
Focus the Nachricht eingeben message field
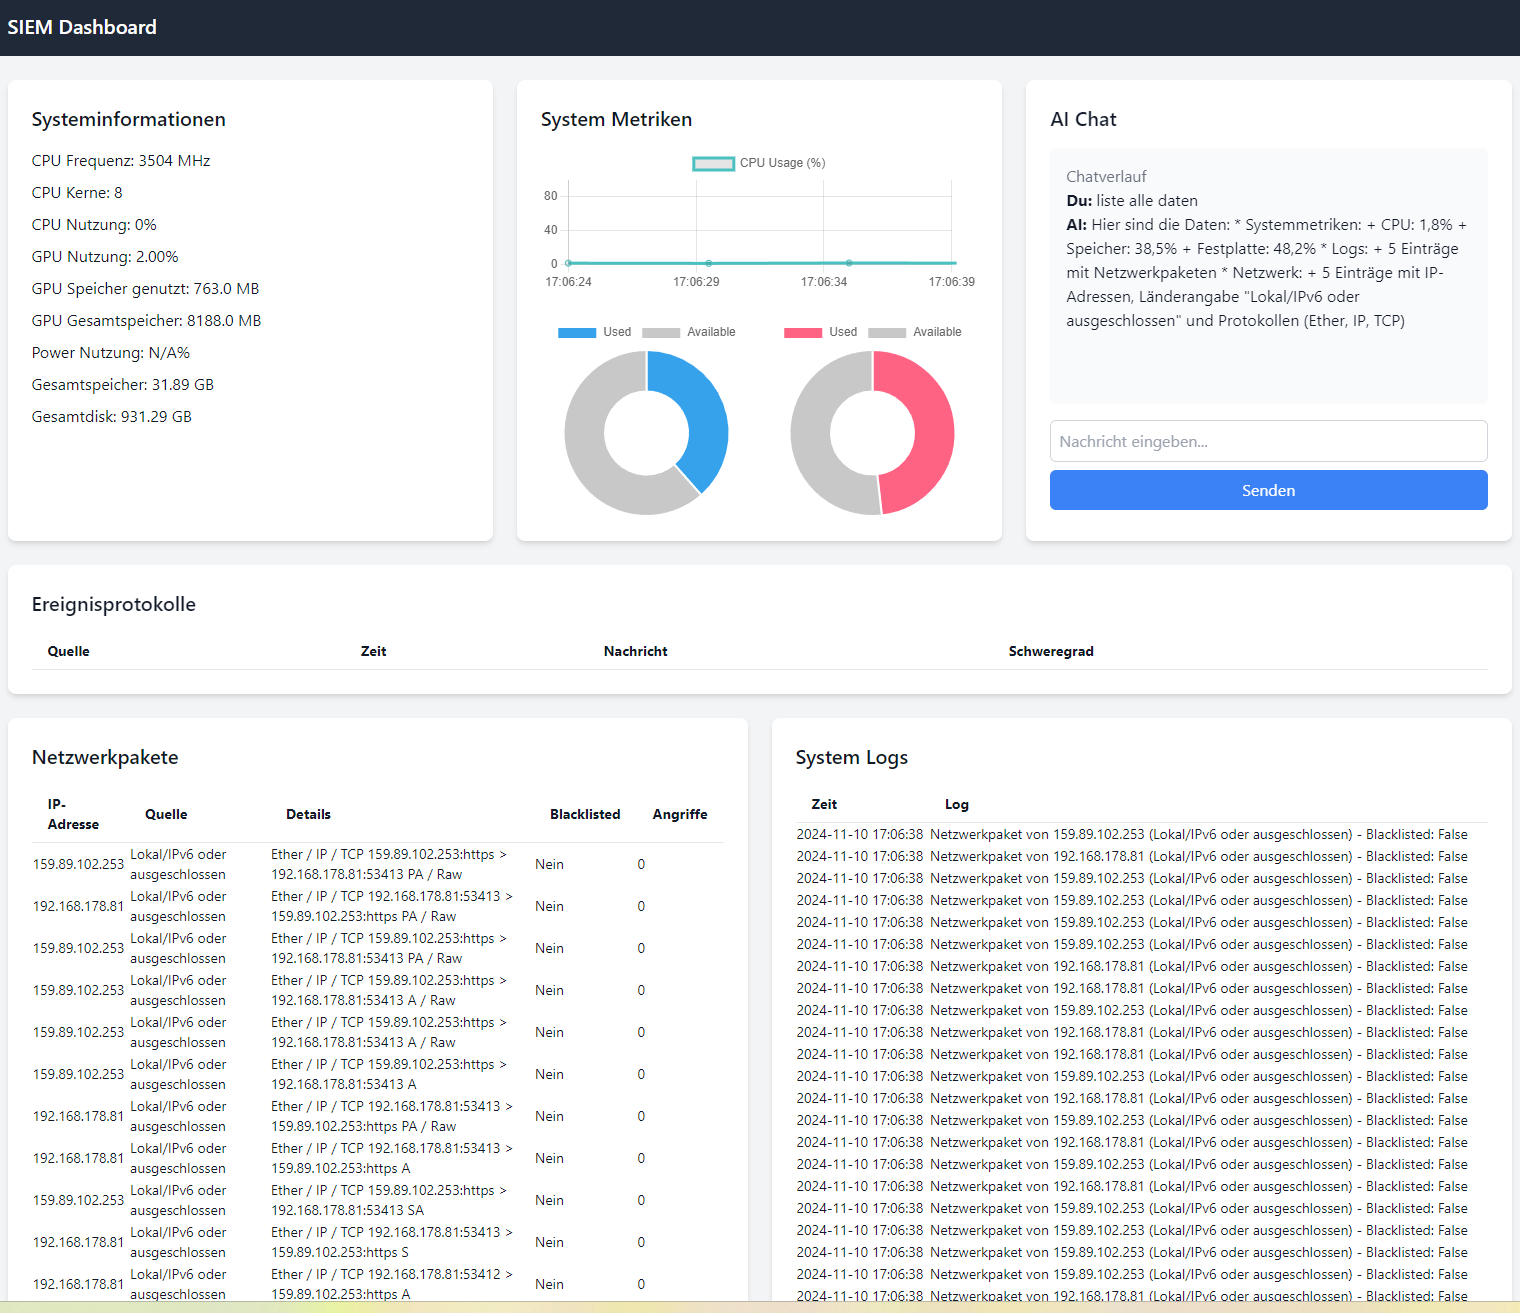(x=1268, y=441)
